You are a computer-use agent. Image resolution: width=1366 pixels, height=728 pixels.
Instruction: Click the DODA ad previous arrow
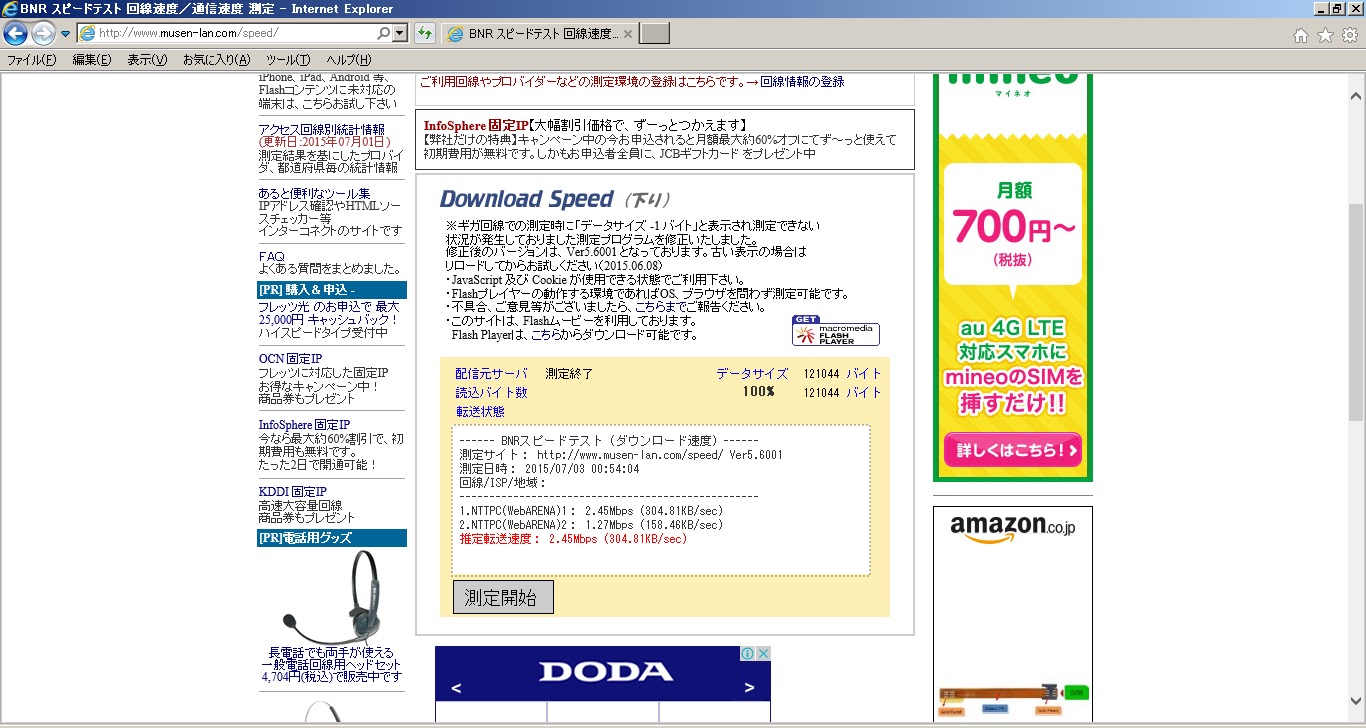[456, 688]
